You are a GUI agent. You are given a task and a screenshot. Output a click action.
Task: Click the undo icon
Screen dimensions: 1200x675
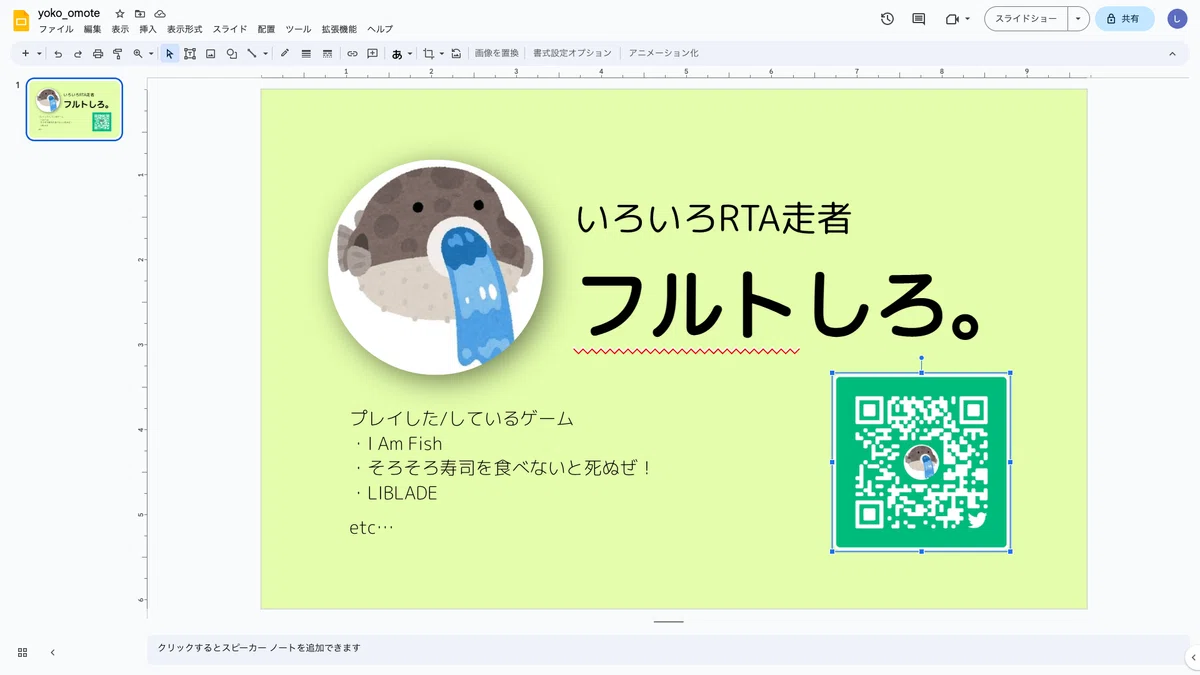tap(58, 53)
